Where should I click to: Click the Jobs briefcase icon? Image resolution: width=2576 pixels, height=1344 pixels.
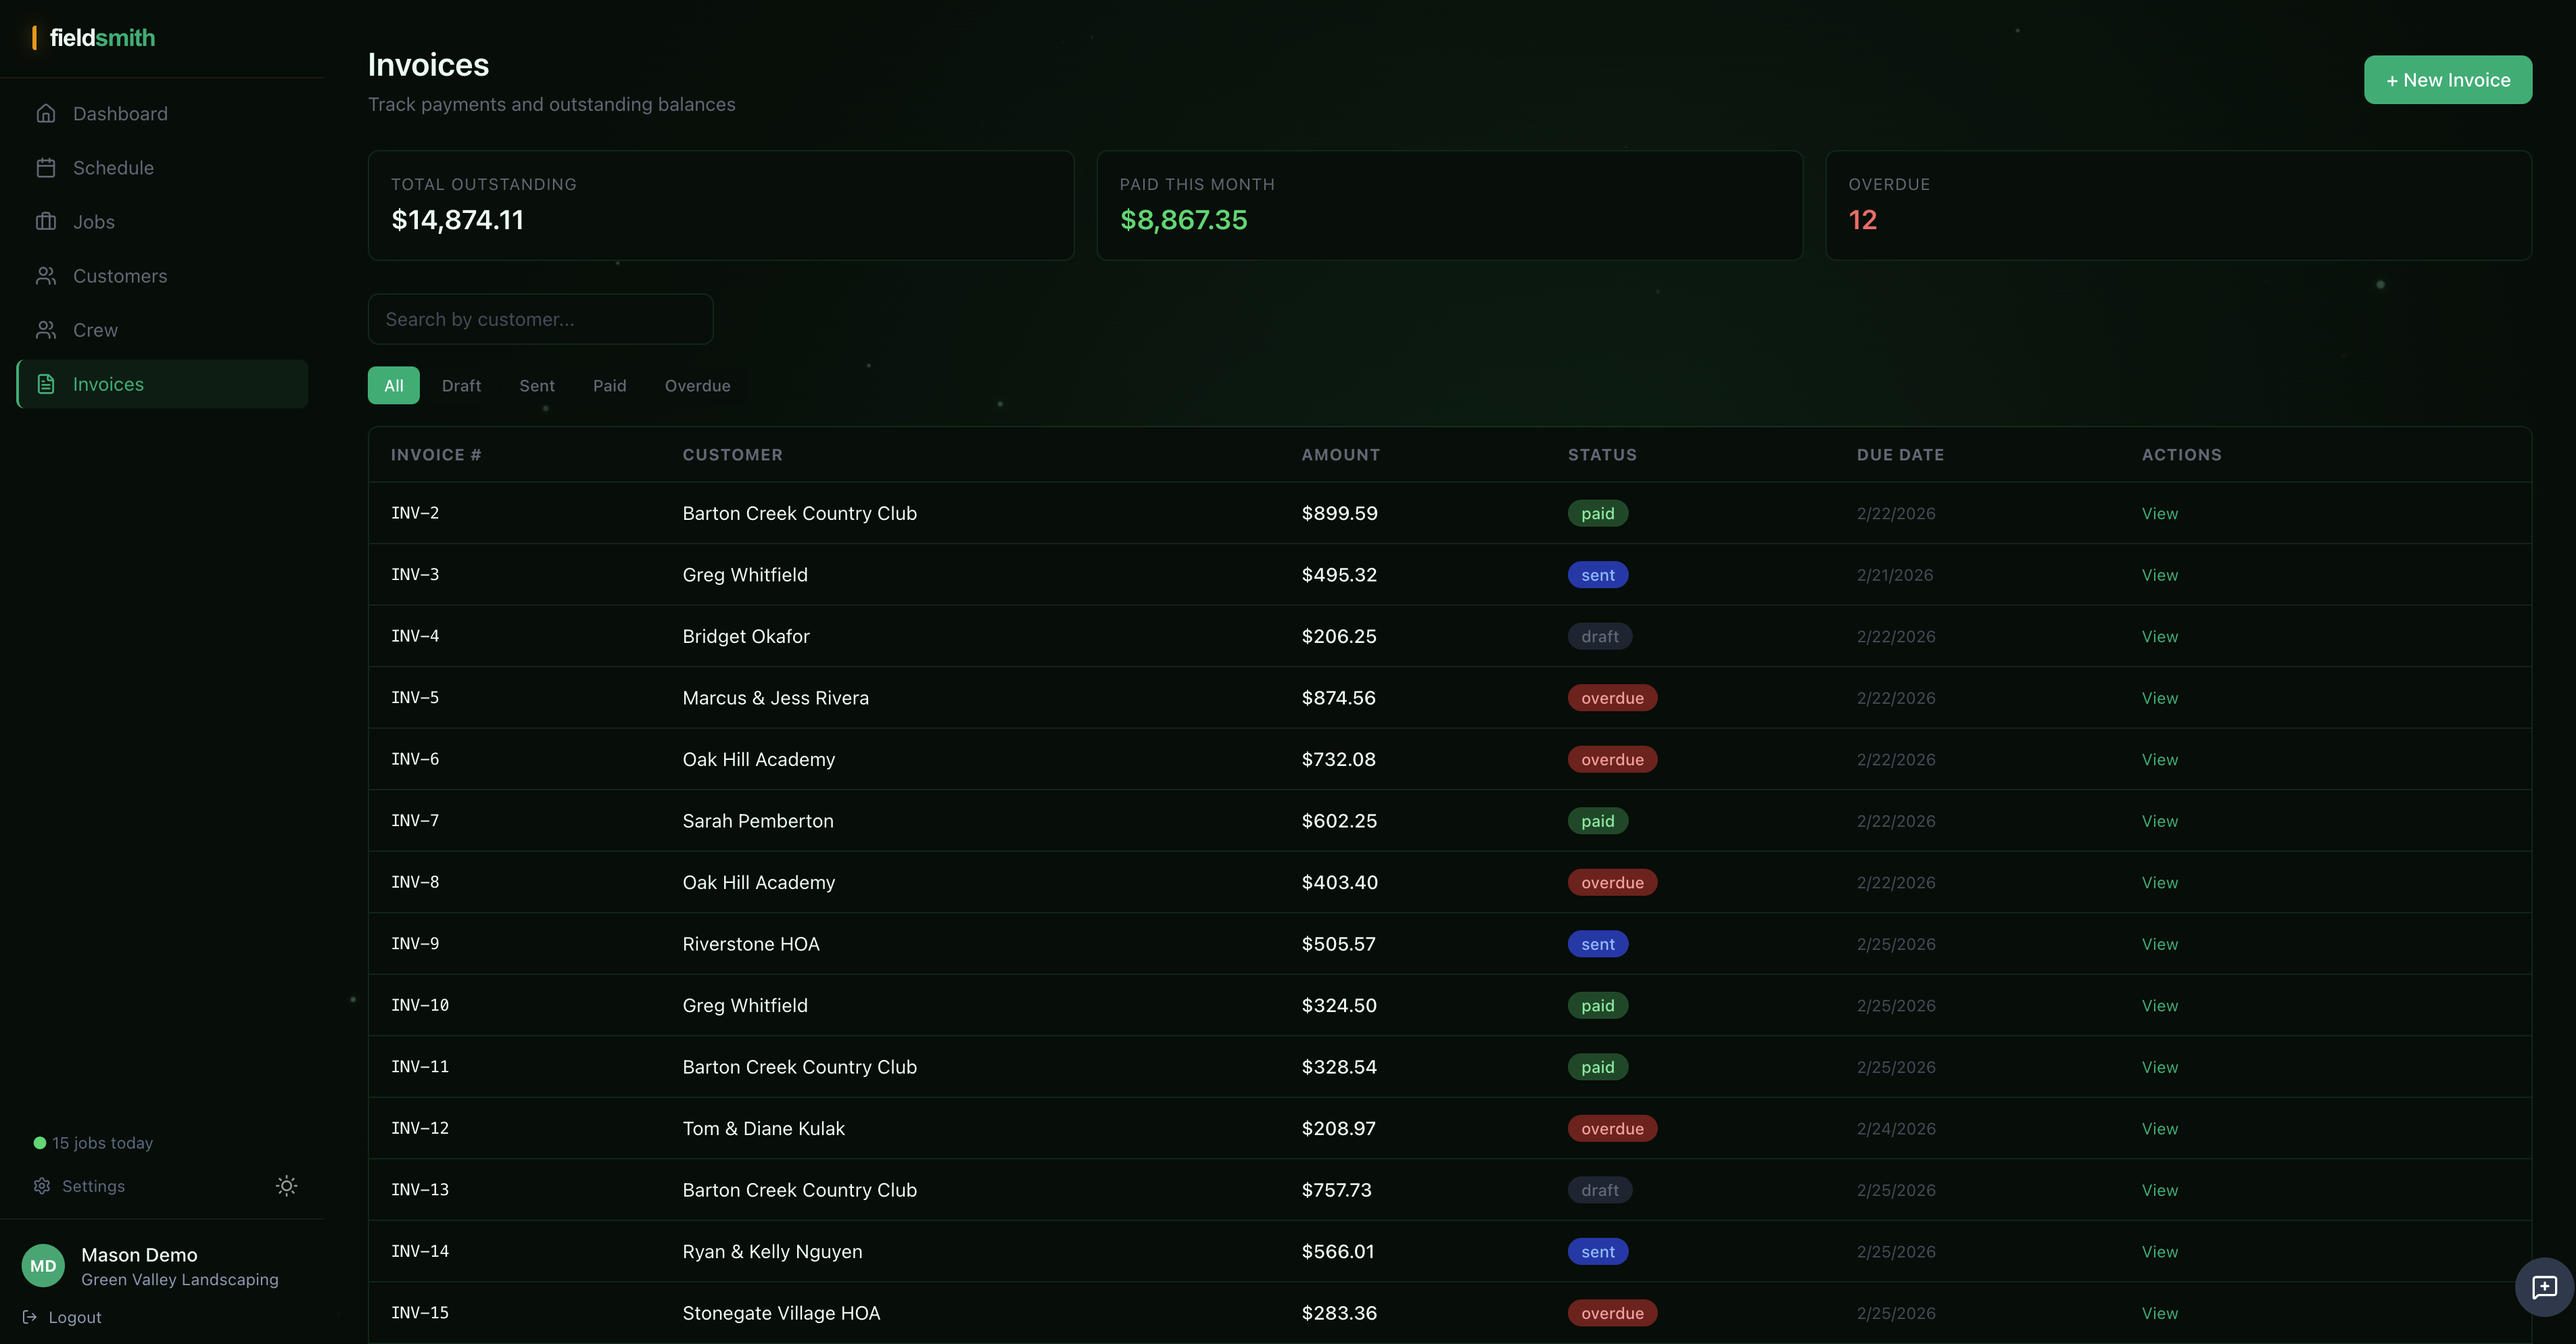pos(46,222)
